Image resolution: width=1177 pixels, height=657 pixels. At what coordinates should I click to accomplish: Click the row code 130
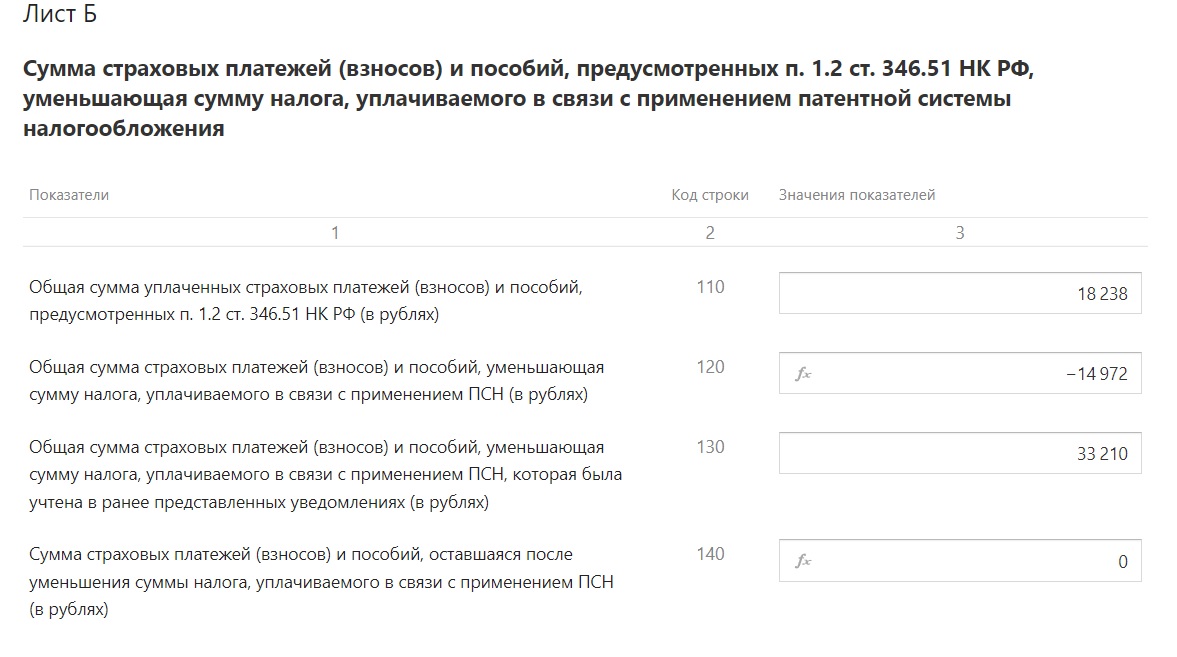point(710,447)
